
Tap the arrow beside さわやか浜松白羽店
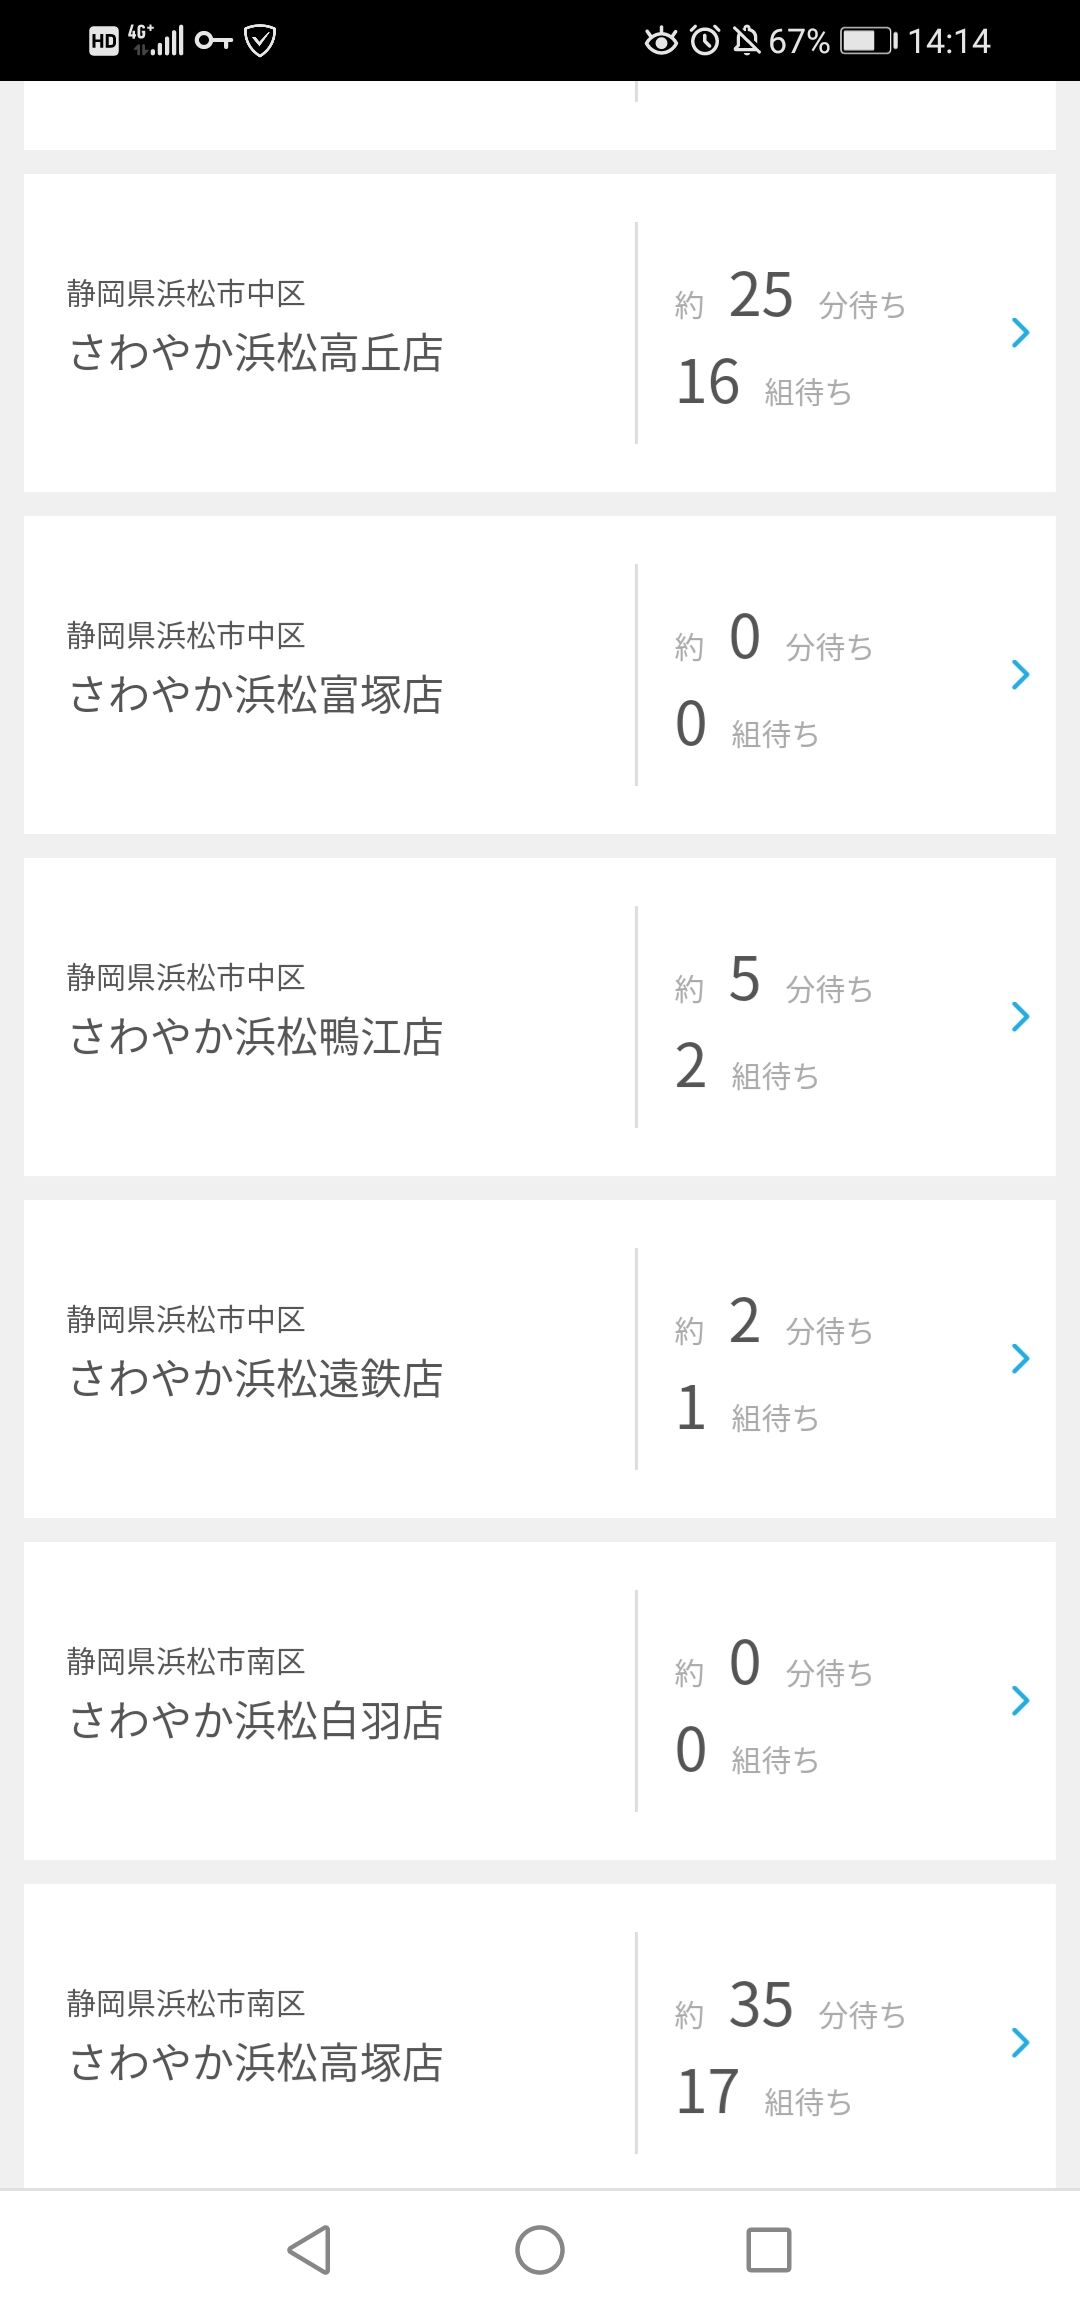coord(1020,1700)
